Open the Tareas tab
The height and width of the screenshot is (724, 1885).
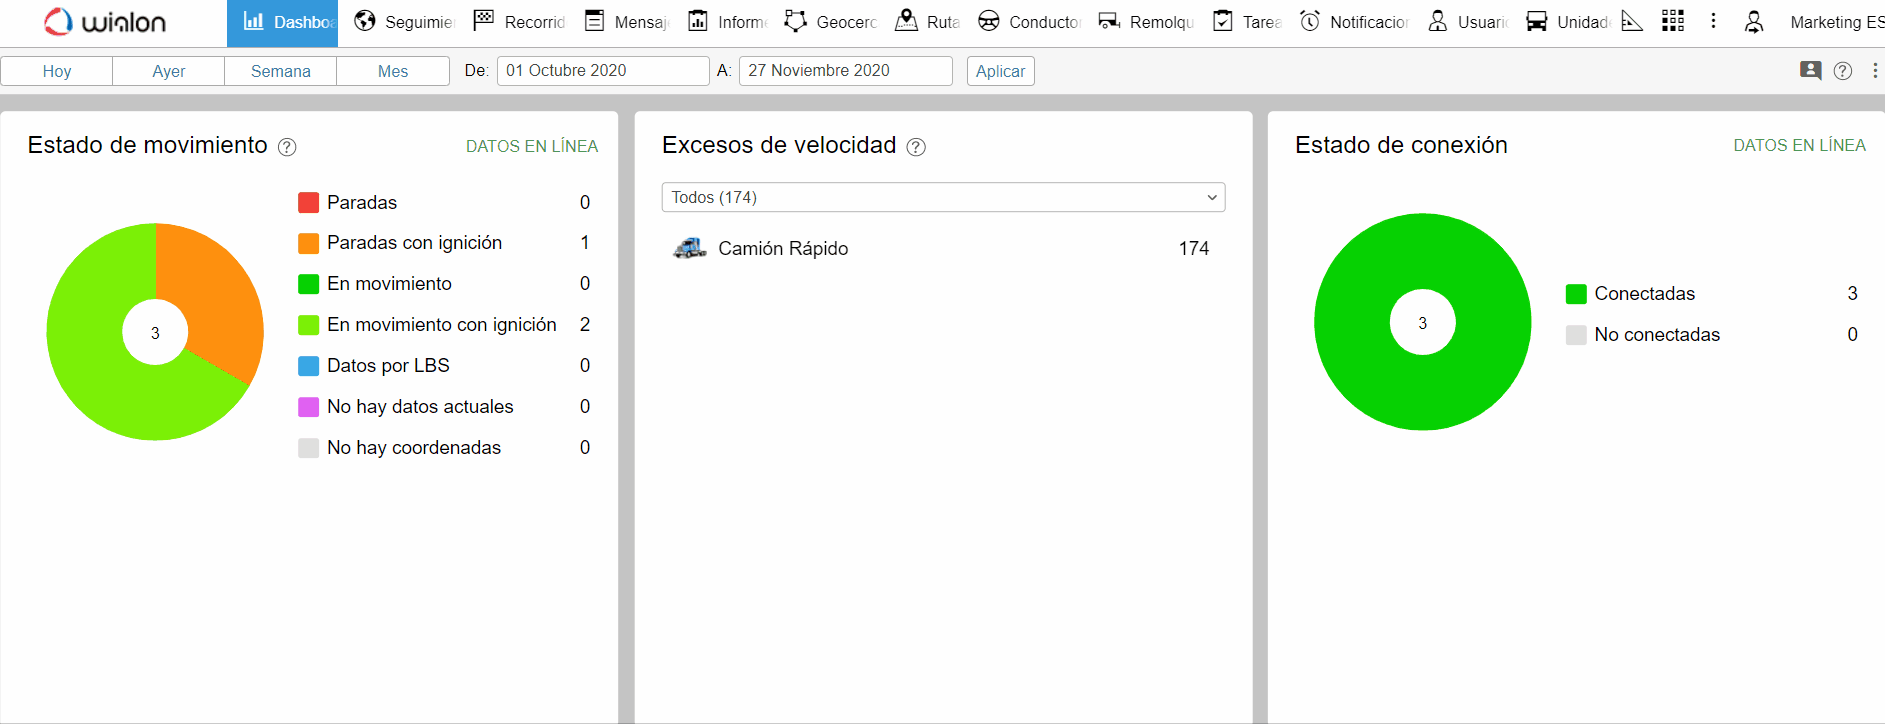(1248, 22)
